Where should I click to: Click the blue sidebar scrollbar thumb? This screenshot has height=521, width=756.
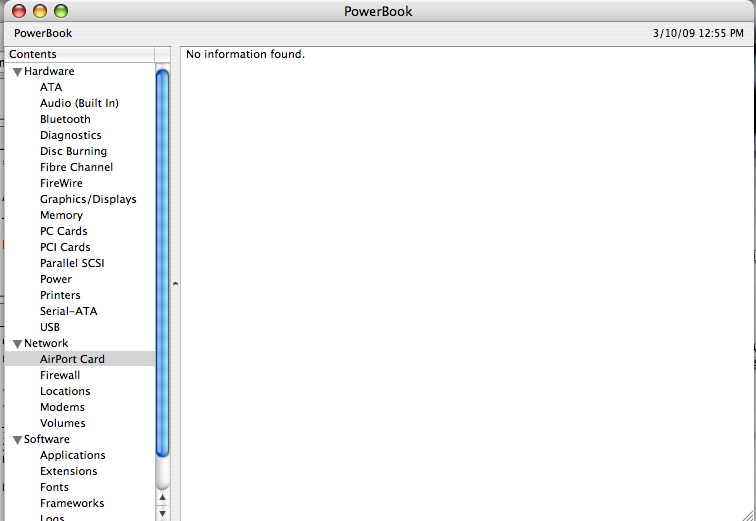coord(162,263)
